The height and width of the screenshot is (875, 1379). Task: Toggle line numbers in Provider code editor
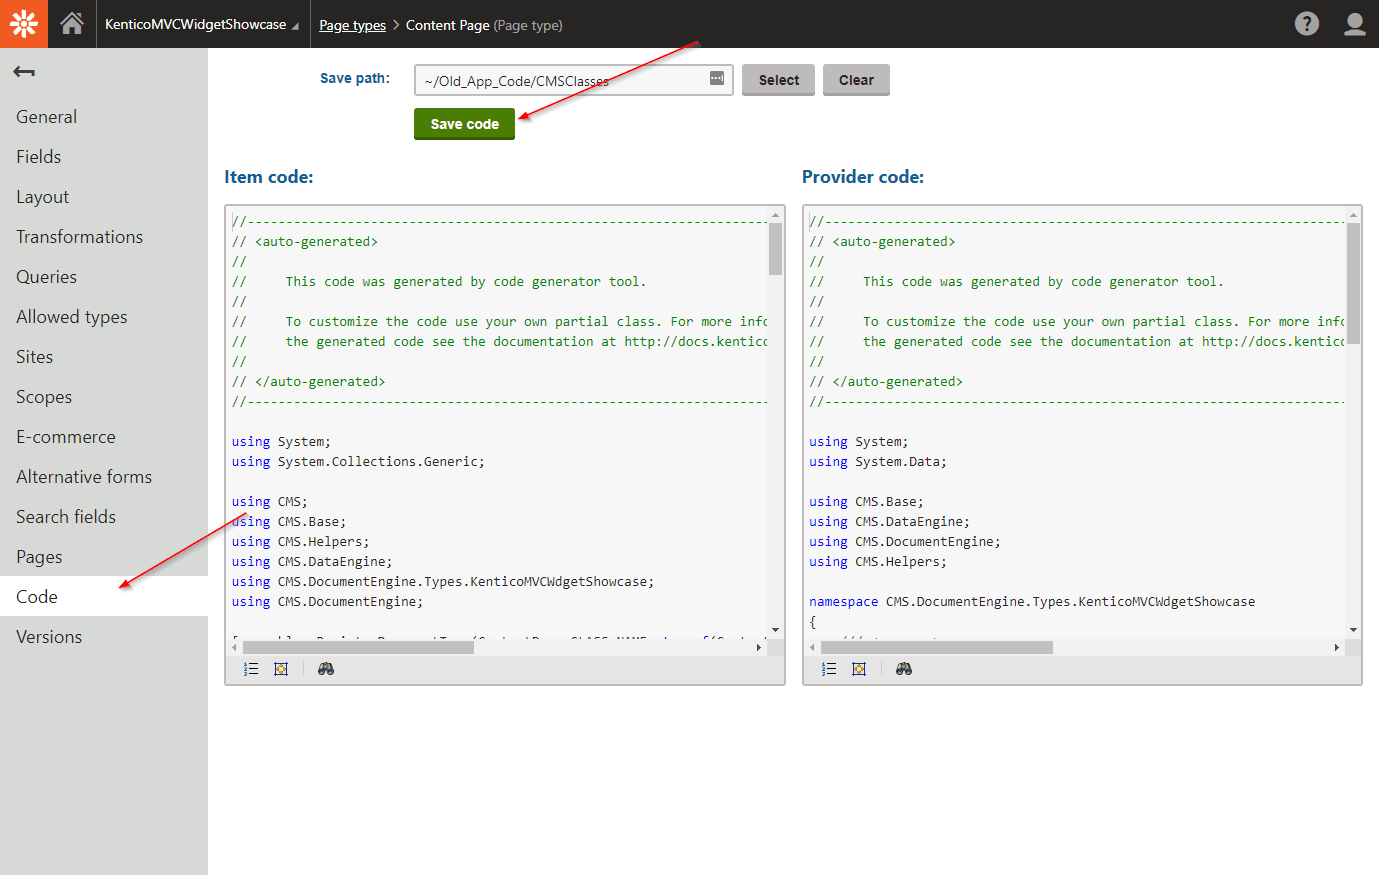click(829, 669)
